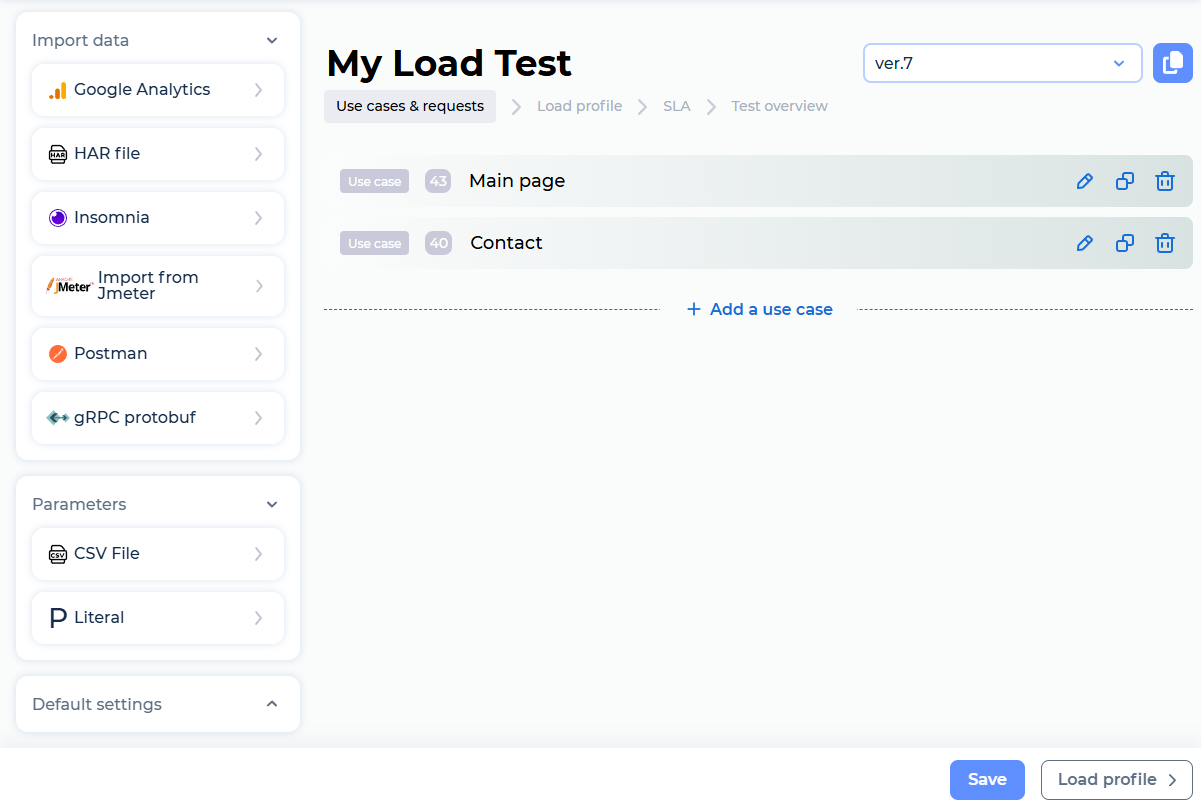Image resolution: width=1201 pixels, height=812 pixels.
Task: Open the pencil editor for Contact
Action: tap(1084, 242)
